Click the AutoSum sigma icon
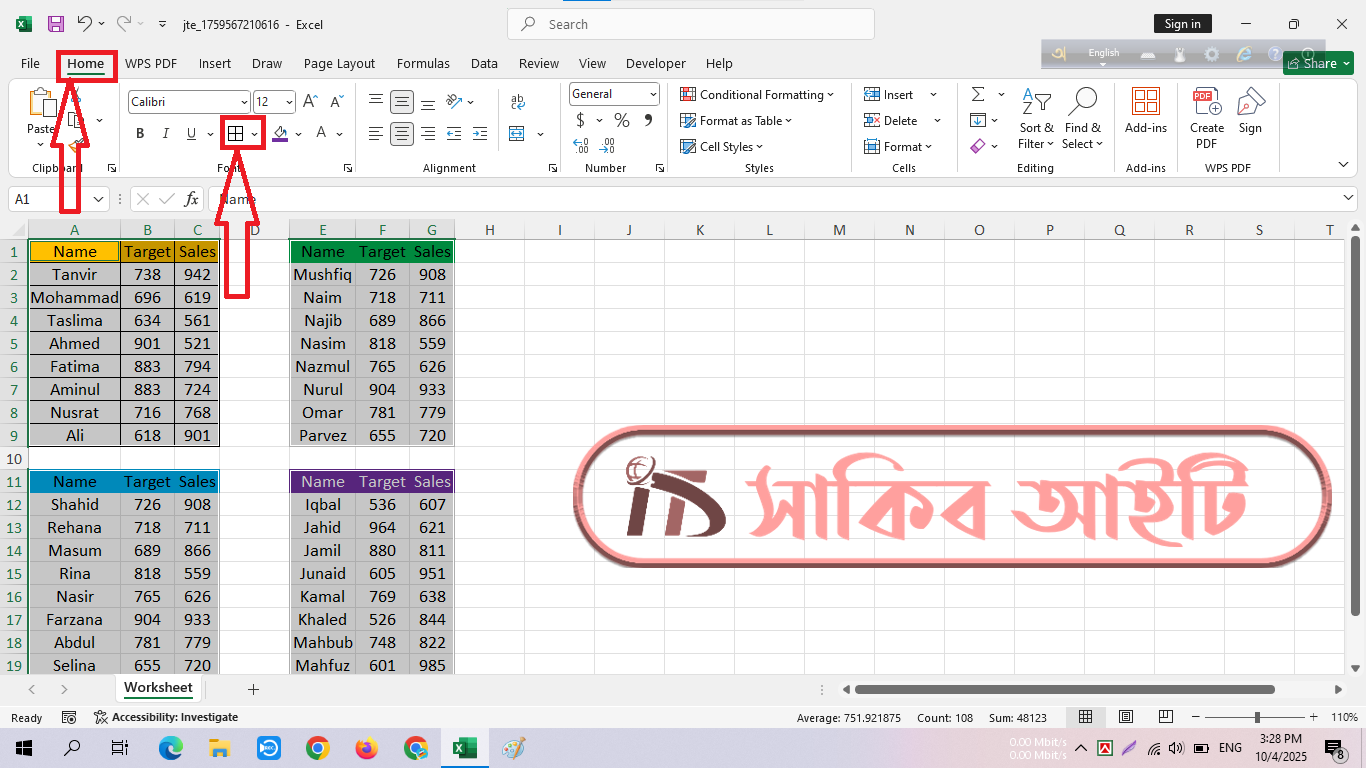1366x768 pixels. pyautogui.click(x=977, y=94)
